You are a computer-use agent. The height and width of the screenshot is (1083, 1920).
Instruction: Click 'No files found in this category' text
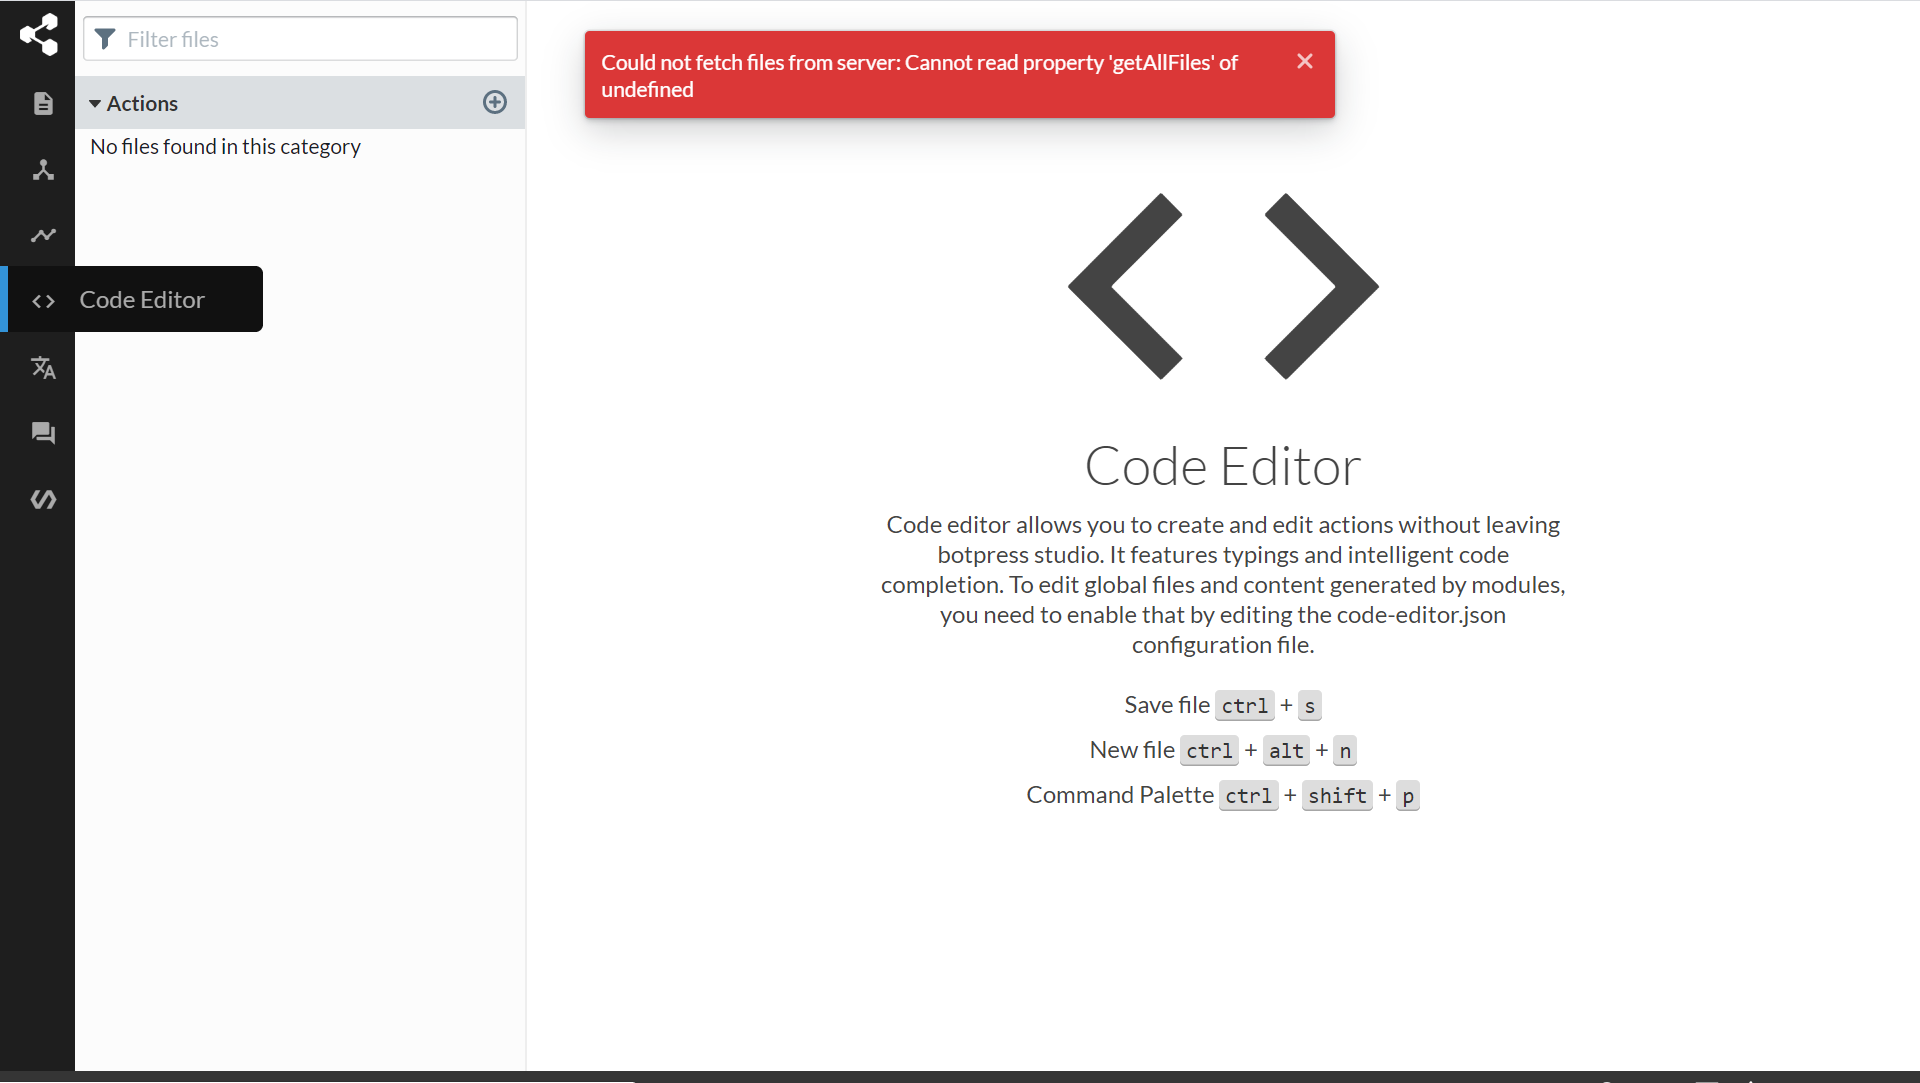pyautogui.click(x=225, y=147)
